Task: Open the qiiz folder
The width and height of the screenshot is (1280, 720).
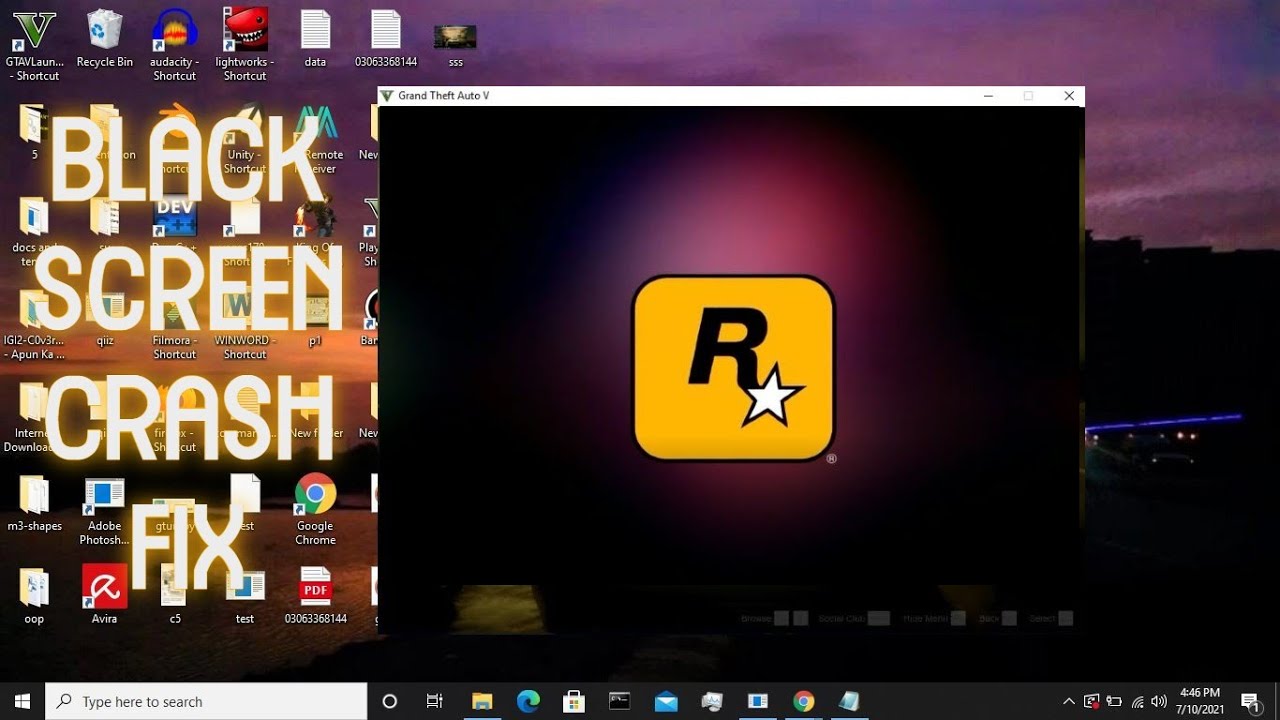Action: [x=104, y=318]
